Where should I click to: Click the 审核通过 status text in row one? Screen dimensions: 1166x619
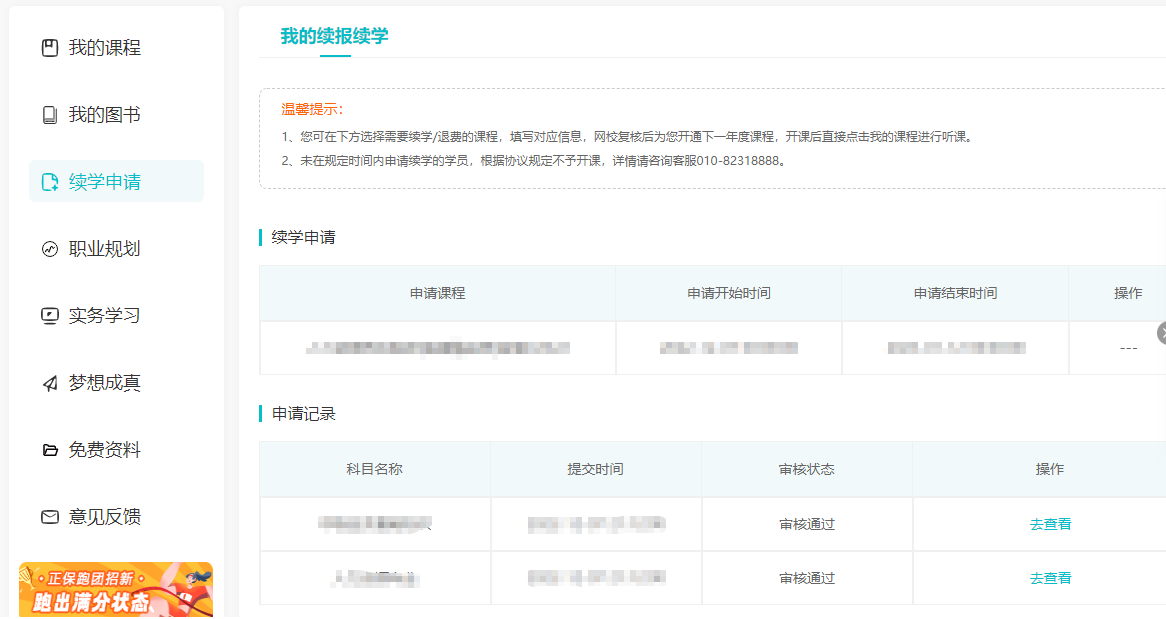coord(807,523)
